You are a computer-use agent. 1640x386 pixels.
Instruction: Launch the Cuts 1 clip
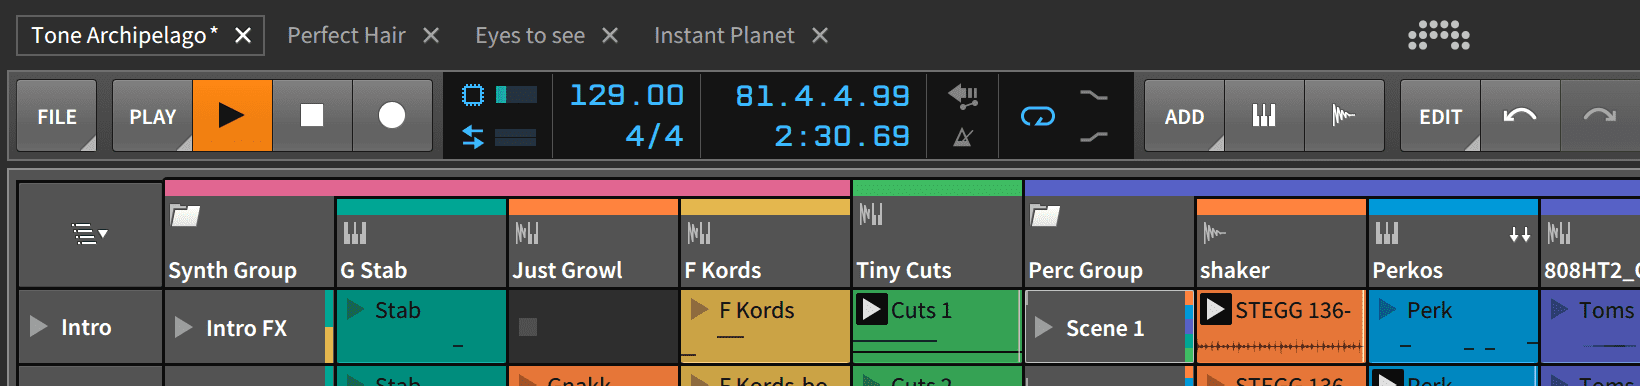click(x=871, y=310)
